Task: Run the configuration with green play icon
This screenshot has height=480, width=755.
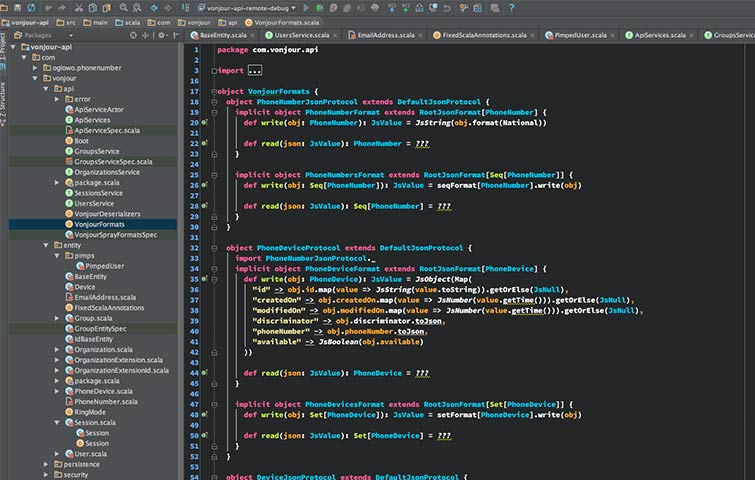Action: coord(306,8)
